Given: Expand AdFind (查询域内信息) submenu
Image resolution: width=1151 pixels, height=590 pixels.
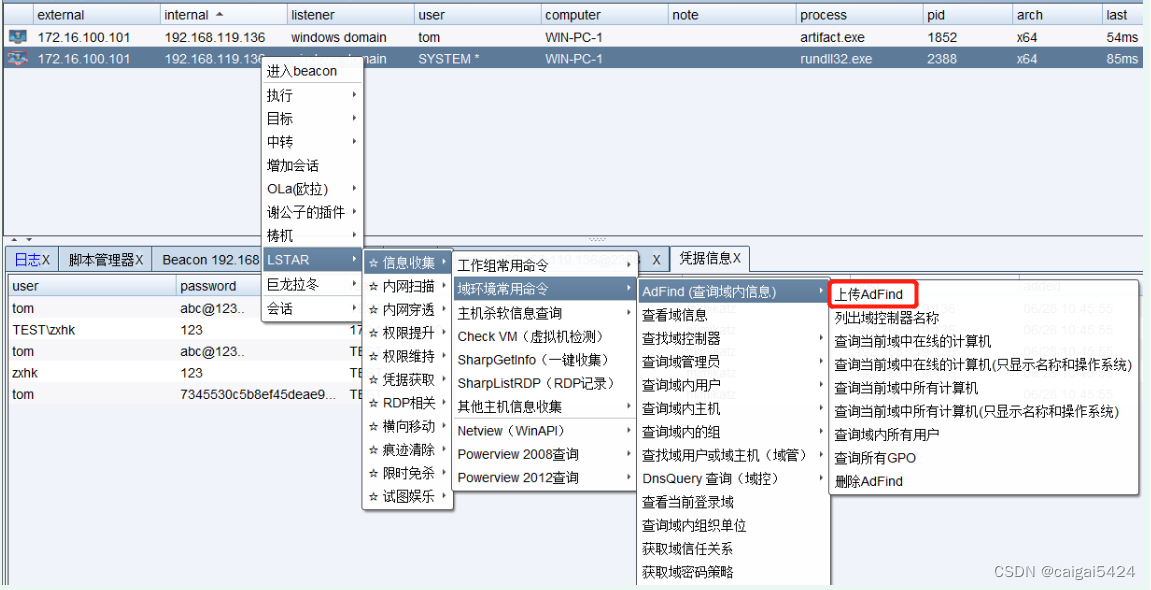Looking at the screenshot, I should [732, 292].
